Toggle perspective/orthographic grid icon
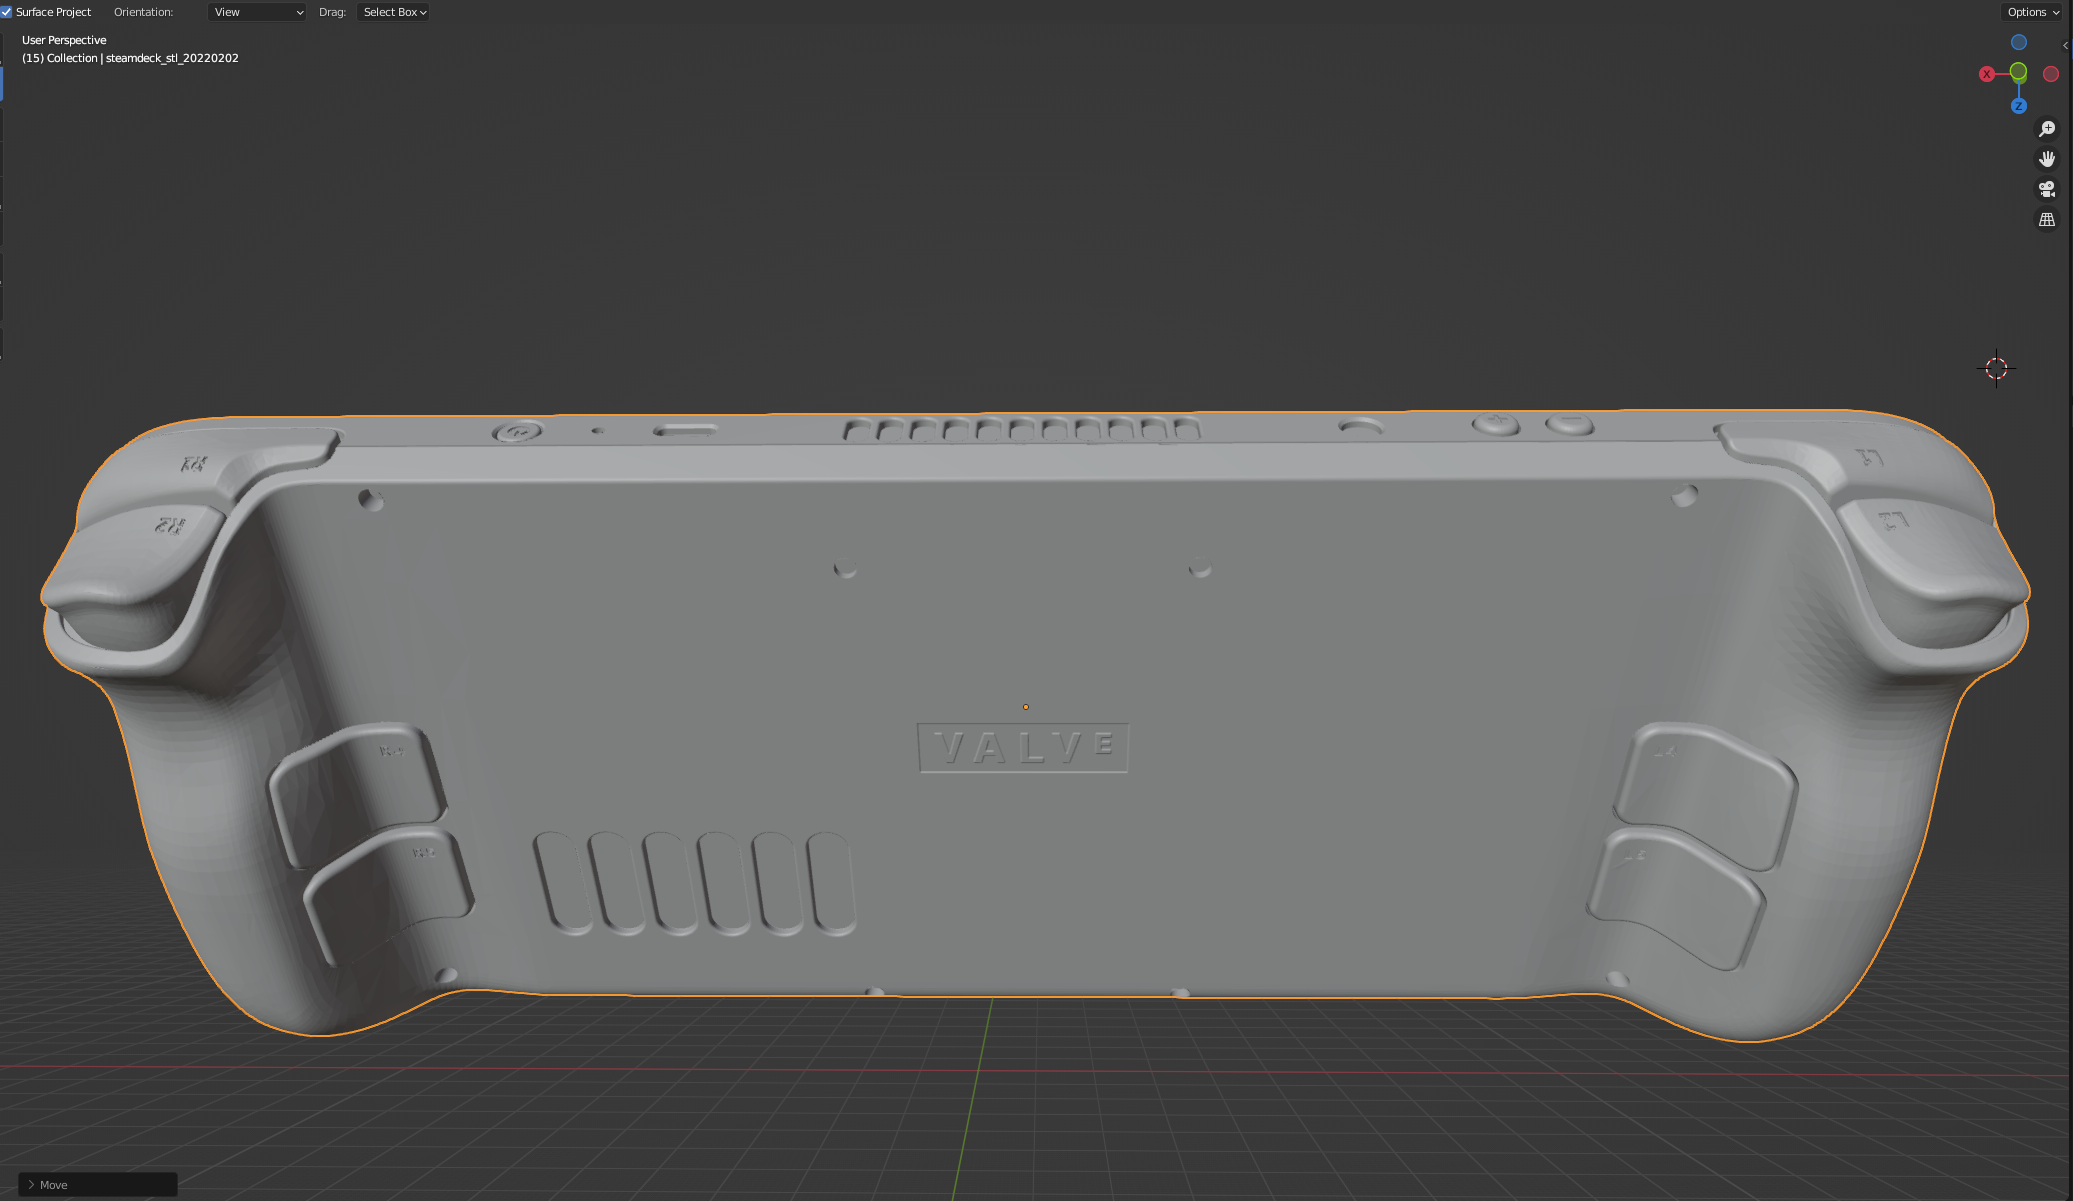 (2047, 220)
